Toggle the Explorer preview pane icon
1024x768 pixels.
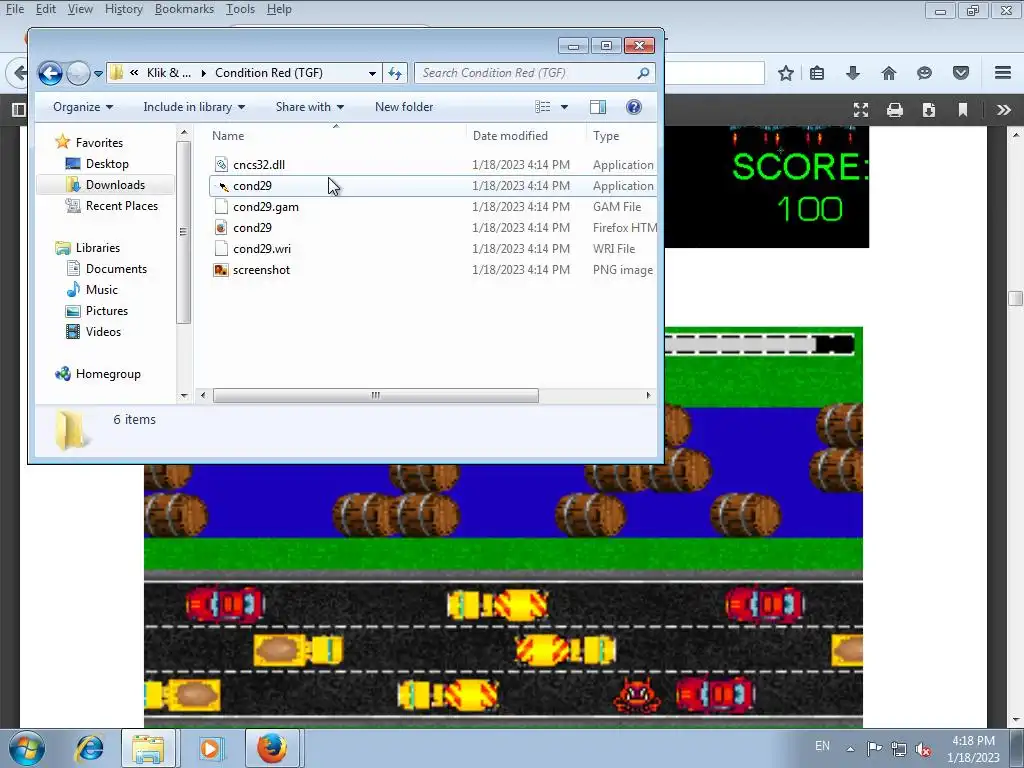click(x=598, y=107)
